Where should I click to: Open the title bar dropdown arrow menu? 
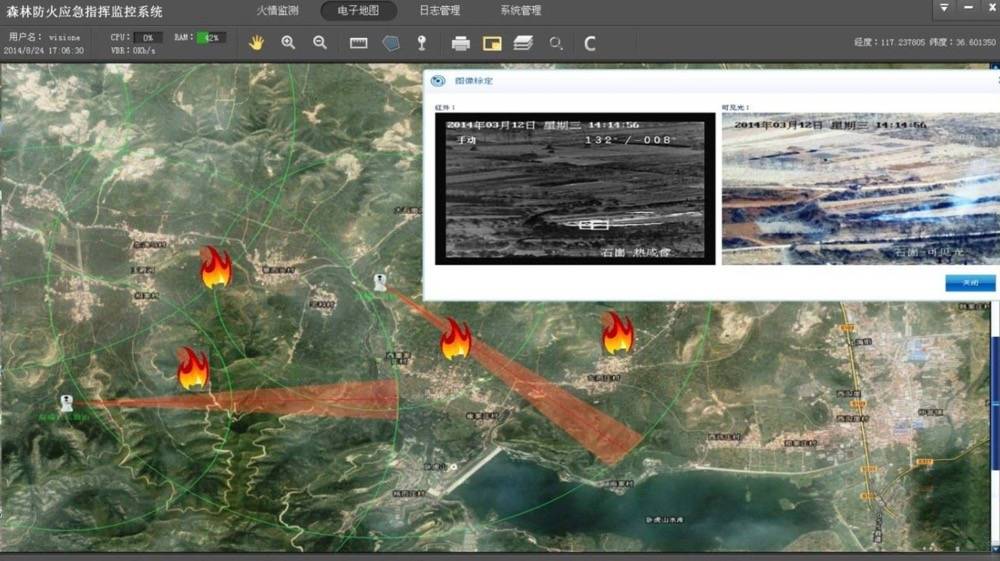pyautogui.click(x=944, y=8)
